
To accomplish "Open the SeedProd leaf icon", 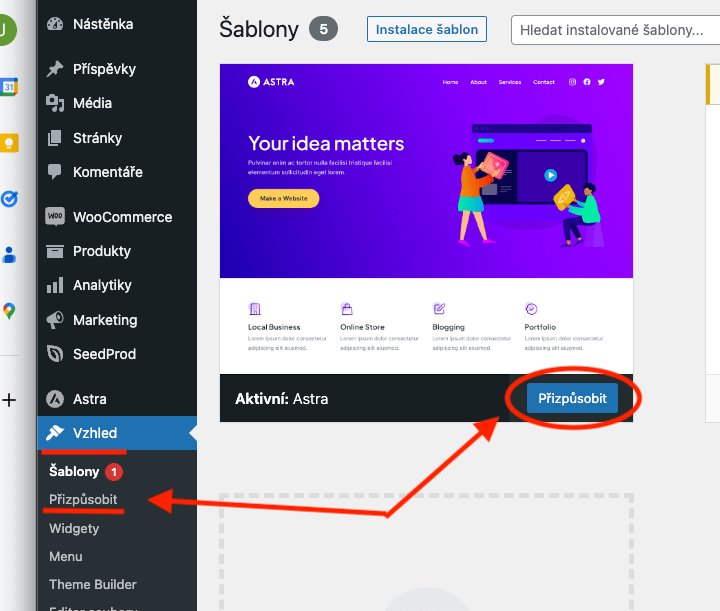I will pos(55,353).
